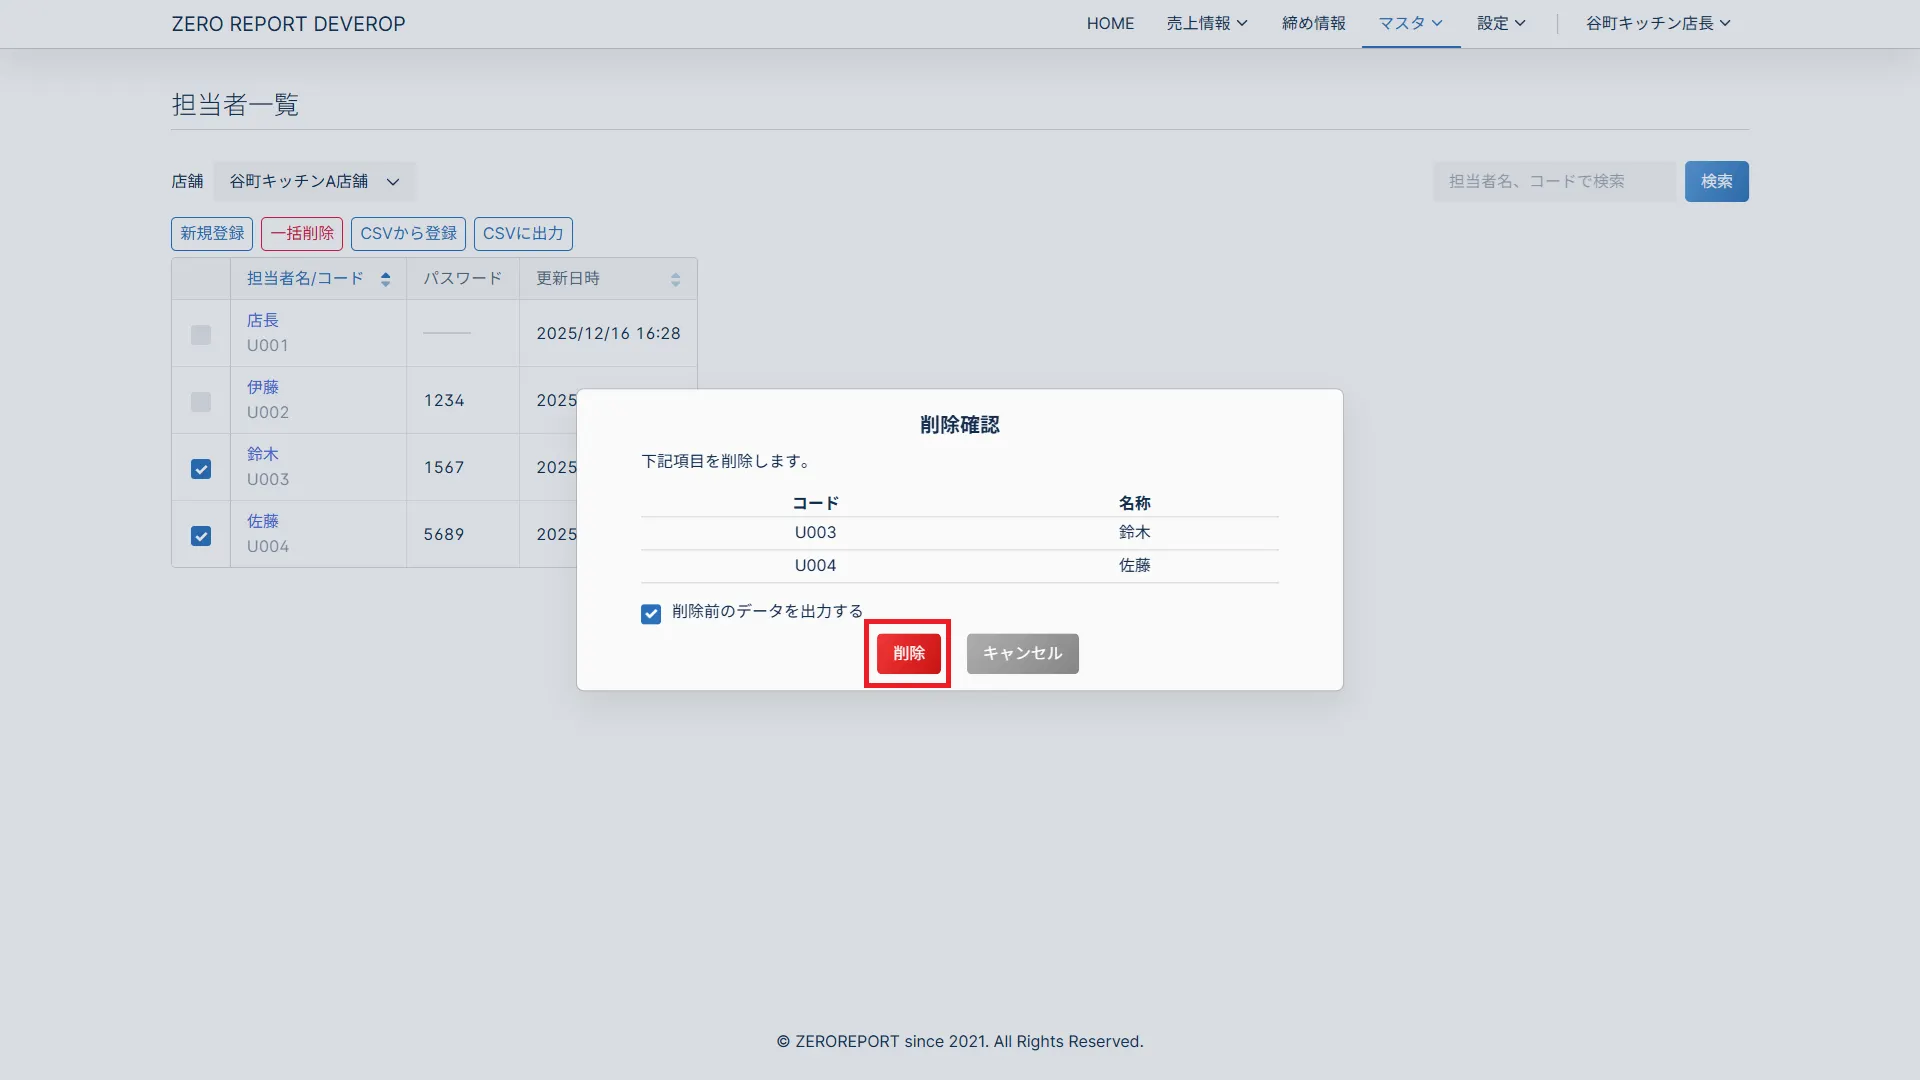Uncheck the 鈴木 U003 row checkbox
This screenshot has height=1080, width=1920.
(201, 469)
